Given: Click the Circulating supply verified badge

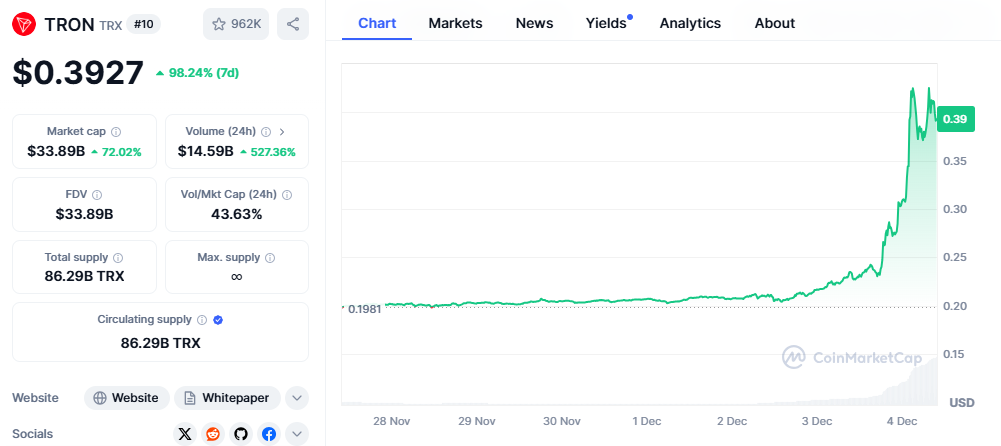Looking at the screenshot, I should [218, 320].
